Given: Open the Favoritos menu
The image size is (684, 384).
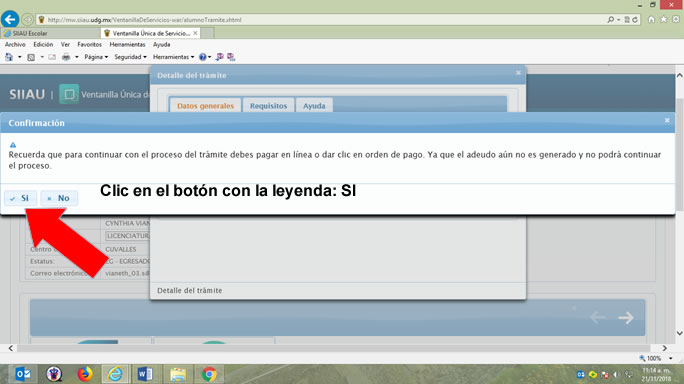Looking at the screenshot, I should (x=89, y=45).
